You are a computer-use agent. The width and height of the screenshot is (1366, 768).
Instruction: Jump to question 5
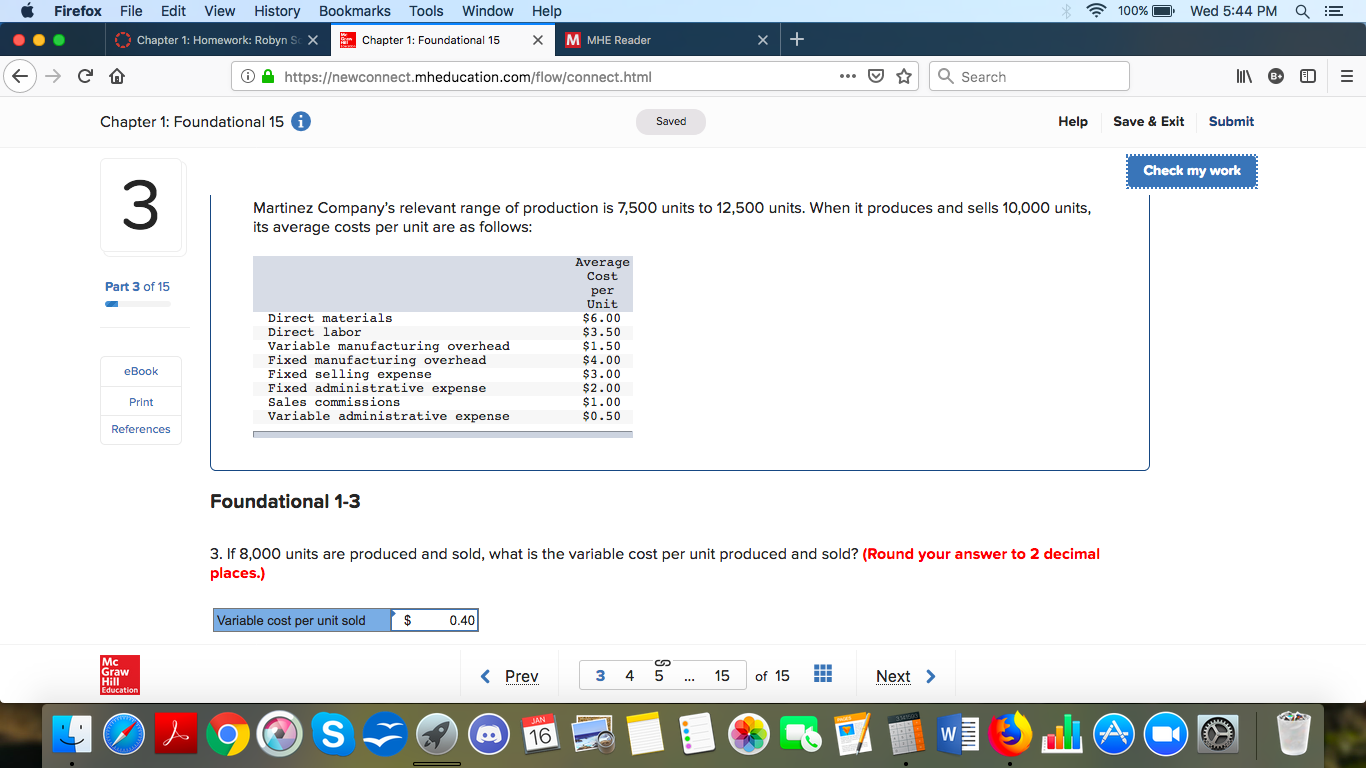coord(659,676)
